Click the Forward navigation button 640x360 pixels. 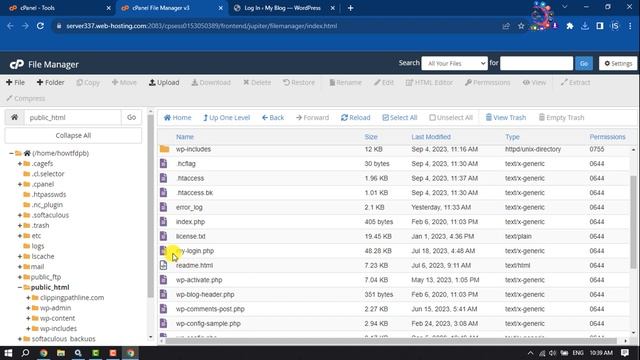pos(312,118)
